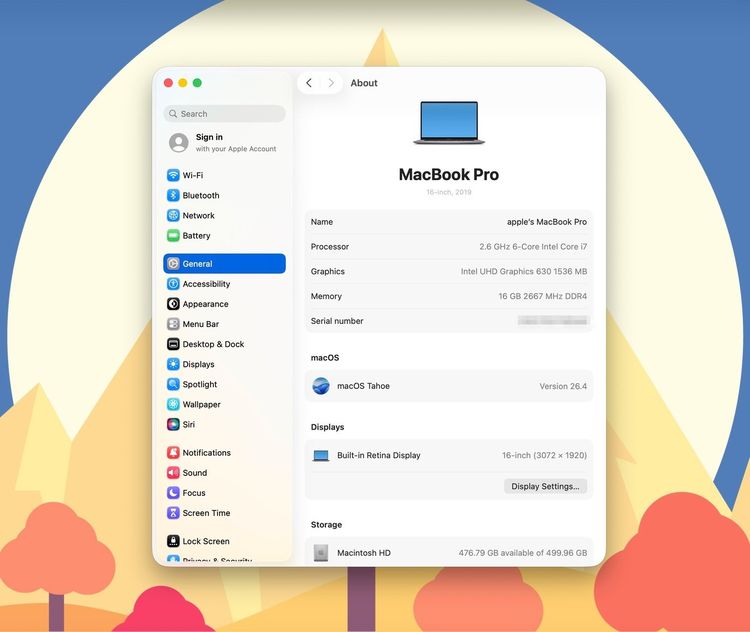The width and height of the screenshot is (750, 632).
Task: Click the Screen Time hourglass icon
Action: [173, 513]
